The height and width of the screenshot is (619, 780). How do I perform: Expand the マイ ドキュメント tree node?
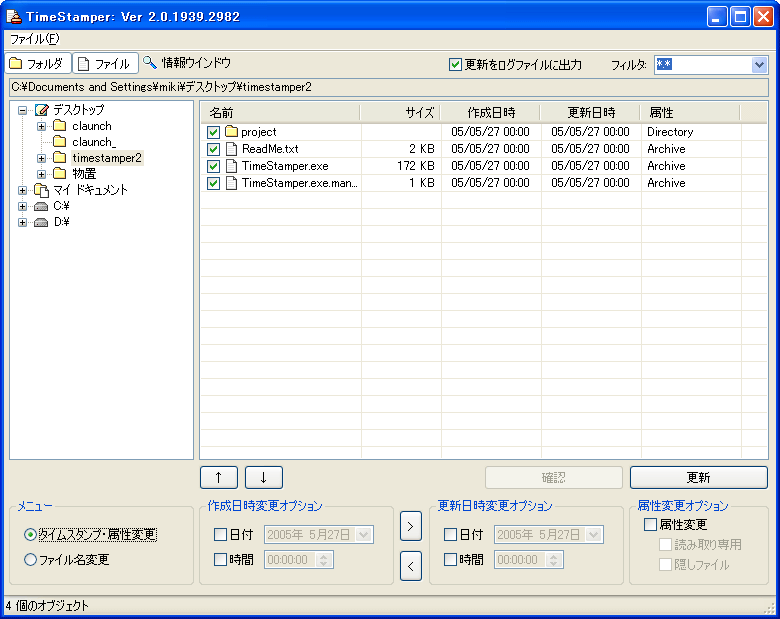tap(22, 190)
